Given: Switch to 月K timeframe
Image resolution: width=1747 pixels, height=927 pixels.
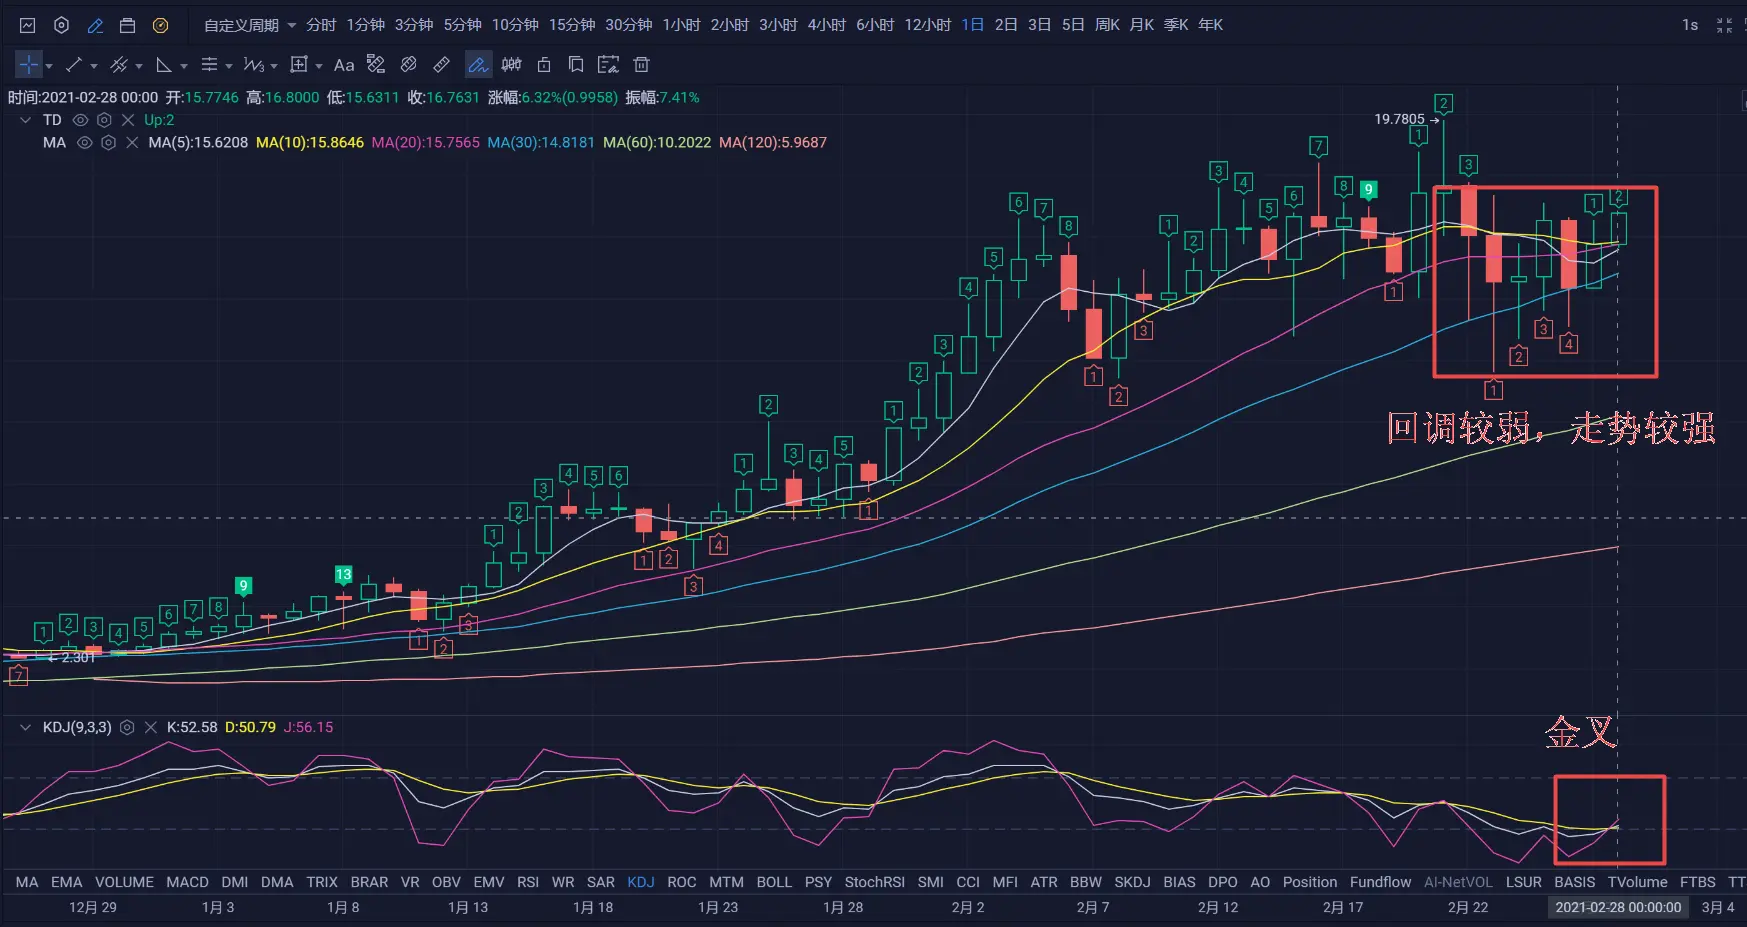Looking at the screenshot, I should (x=1141, y=25).
